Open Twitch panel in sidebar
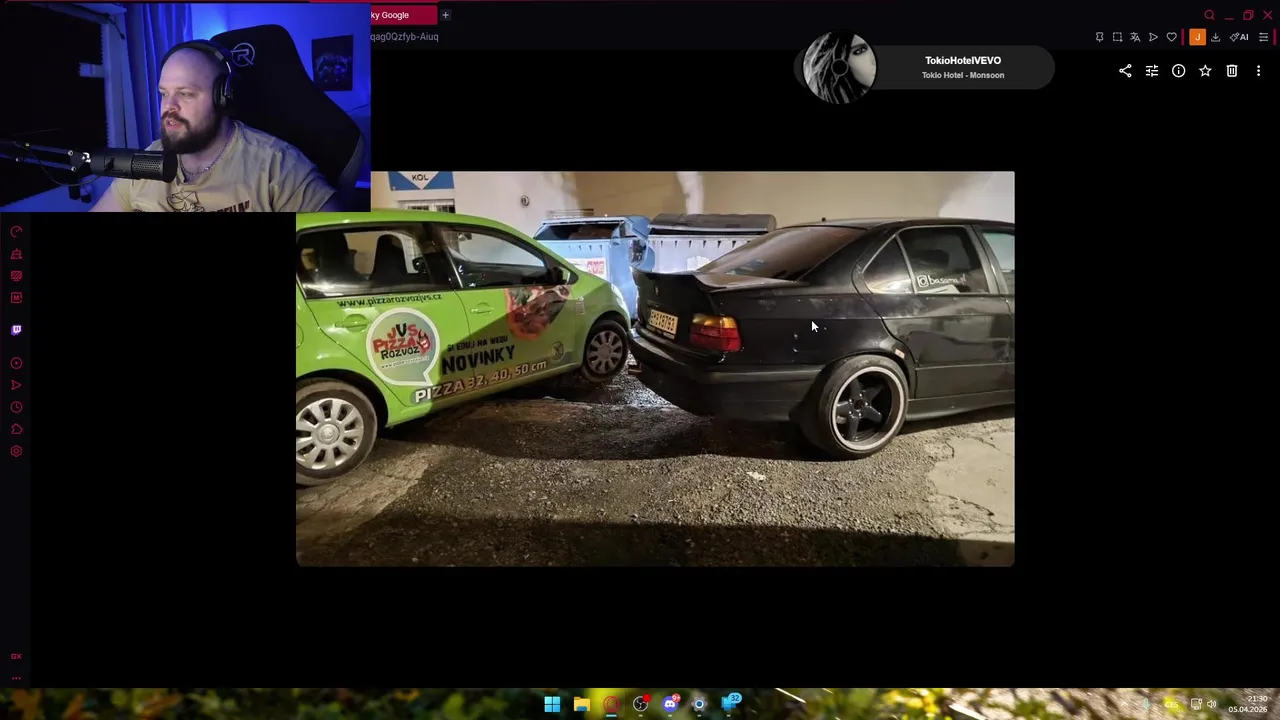The image size is (1280, 720). [x=16, y=330]
